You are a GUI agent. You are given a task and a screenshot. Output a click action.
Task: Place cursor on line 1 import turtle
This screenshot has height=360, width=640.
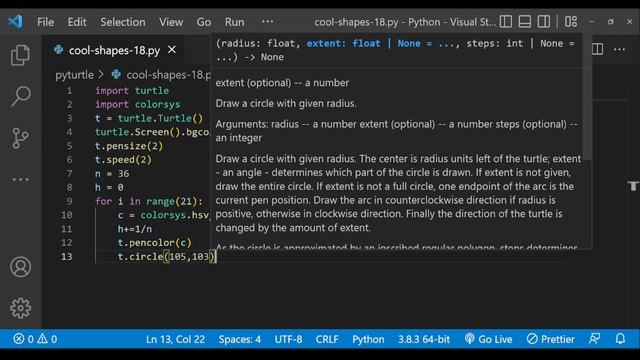click(132, 90)
